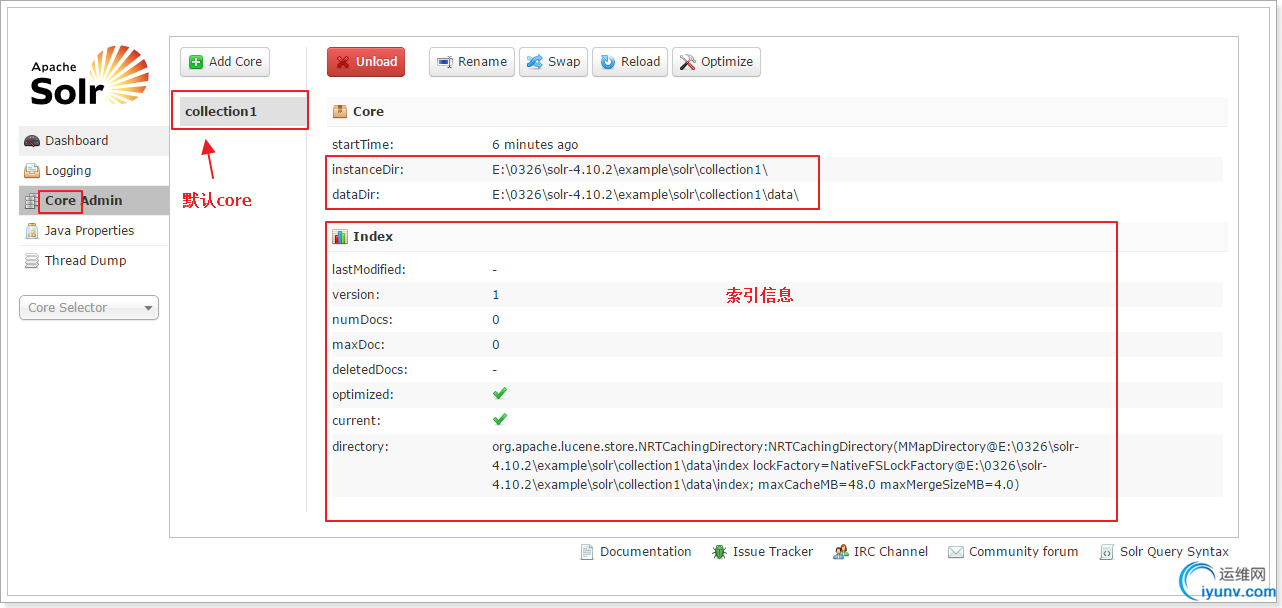Click the instanceDir label
This screenshot has width=1282, height=608.
pyautogui.click(x=368, y=170)
